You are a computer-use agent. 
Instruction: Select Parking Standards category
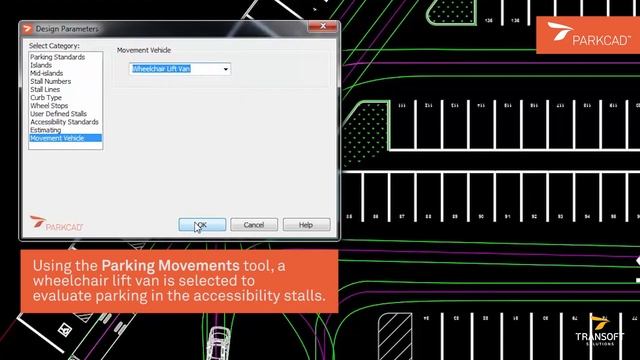tap(58, 57)
